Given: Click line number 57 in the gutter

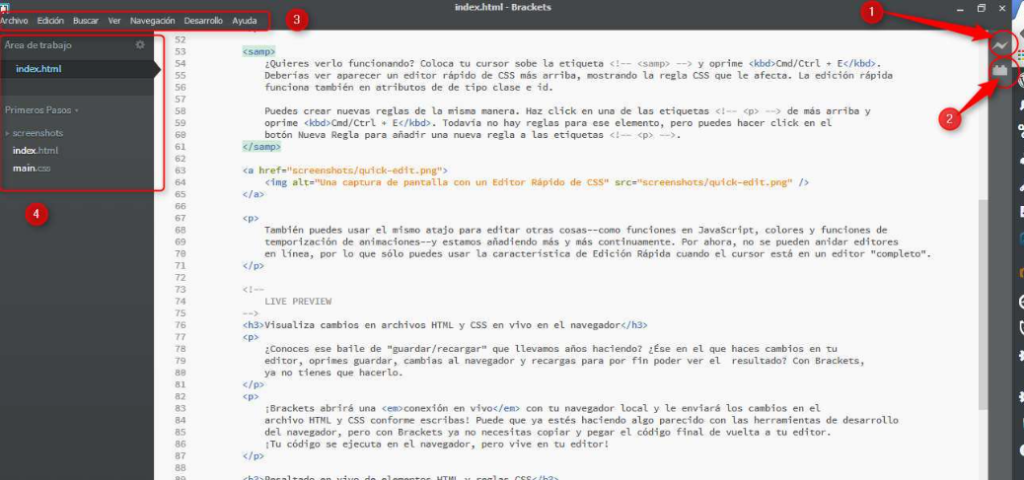Looking at the screenshot, I should pyautogui.click(x=181, y=99).
